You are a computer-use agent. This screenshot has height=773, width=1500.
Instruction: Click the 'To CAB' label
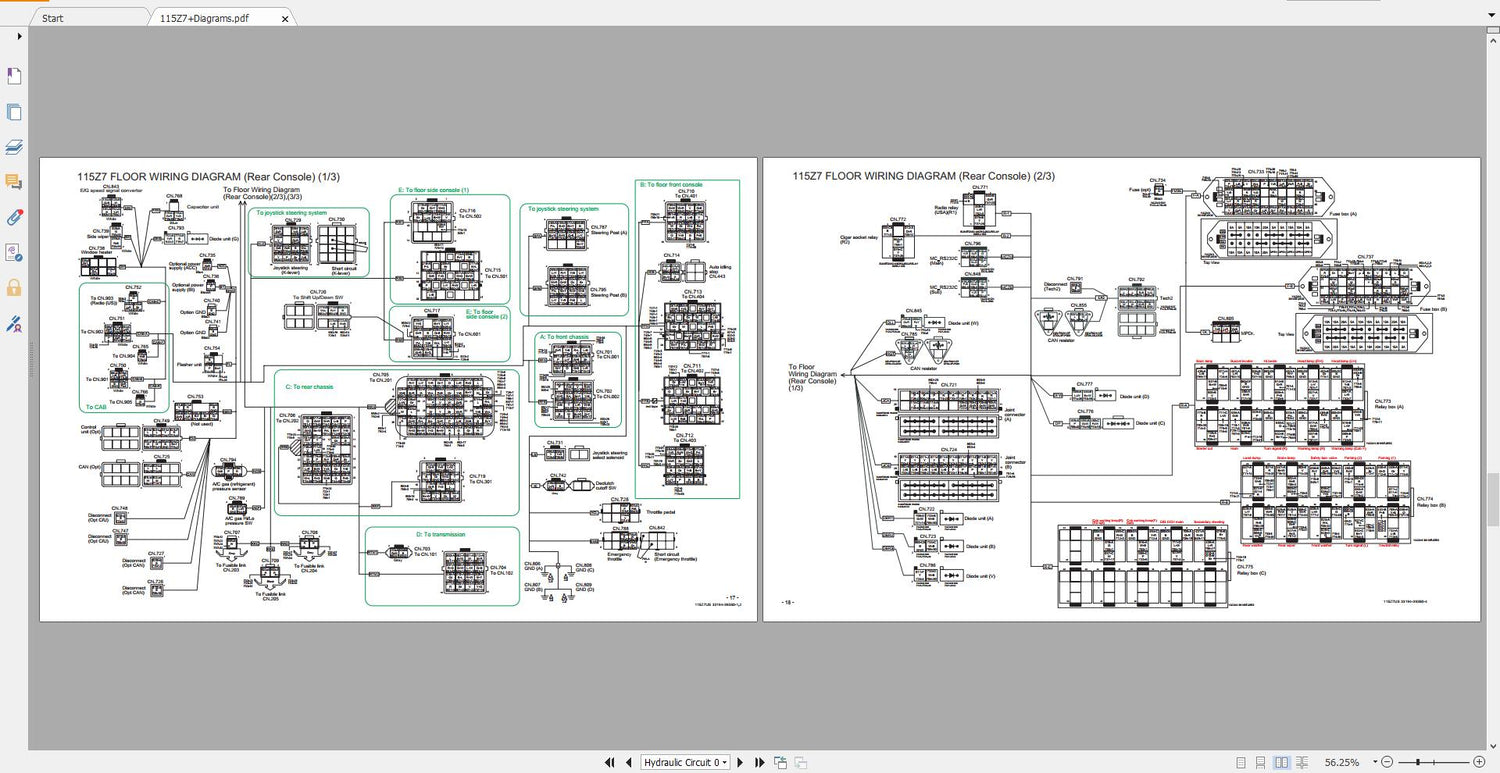(x=96, y=407)
